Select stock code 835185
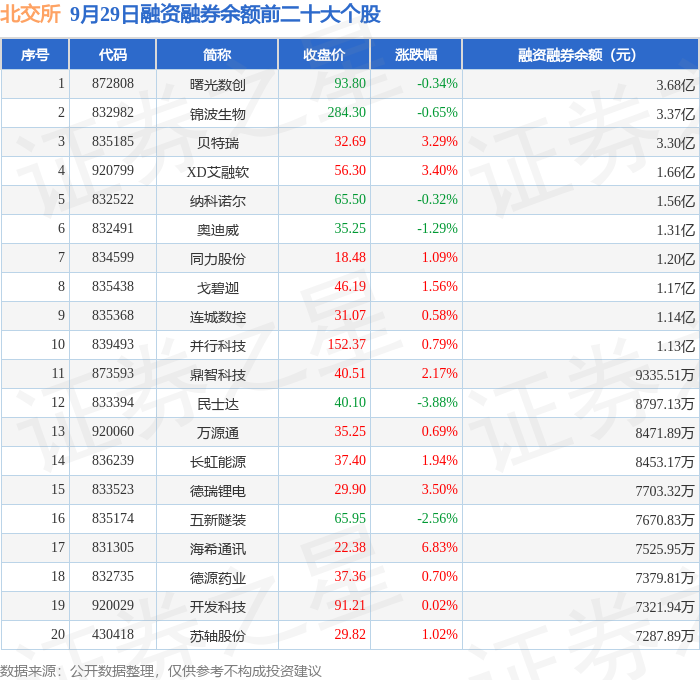The image size is (700, 680). 113,142
